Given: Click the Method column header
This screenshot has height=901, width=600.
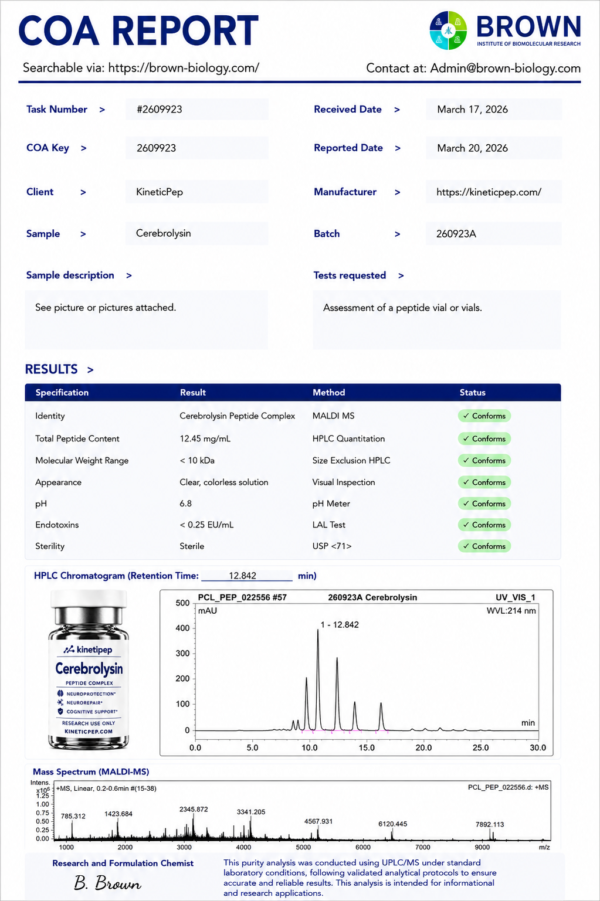Looking at the screenshot, I should (329, 392).
